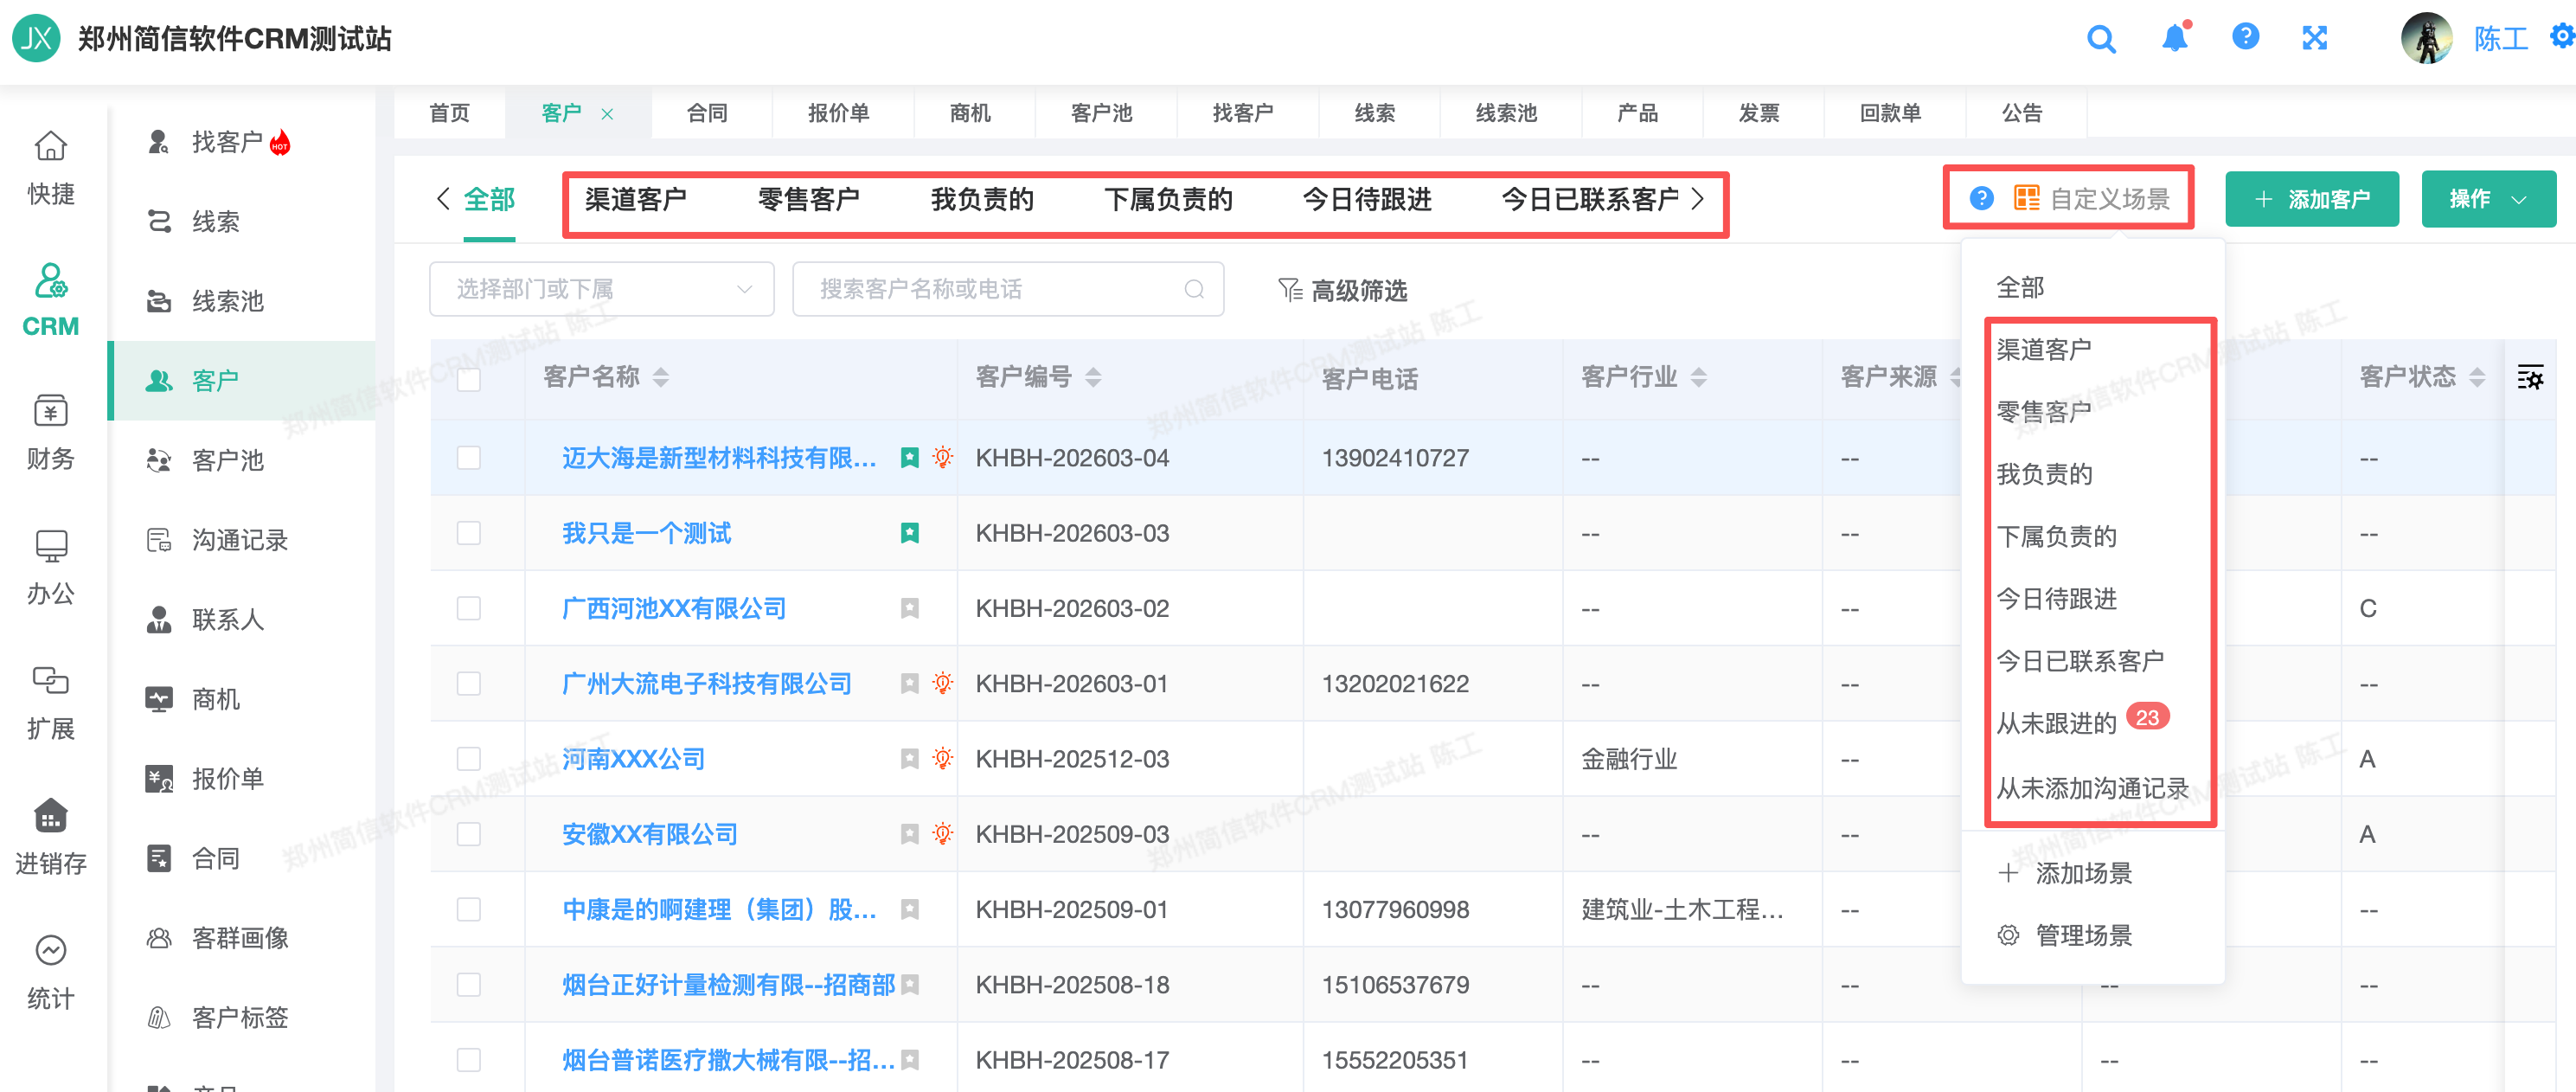Check row for 中康是的啊建理
2576x1092 pixels.
click(x=468, y=909)
